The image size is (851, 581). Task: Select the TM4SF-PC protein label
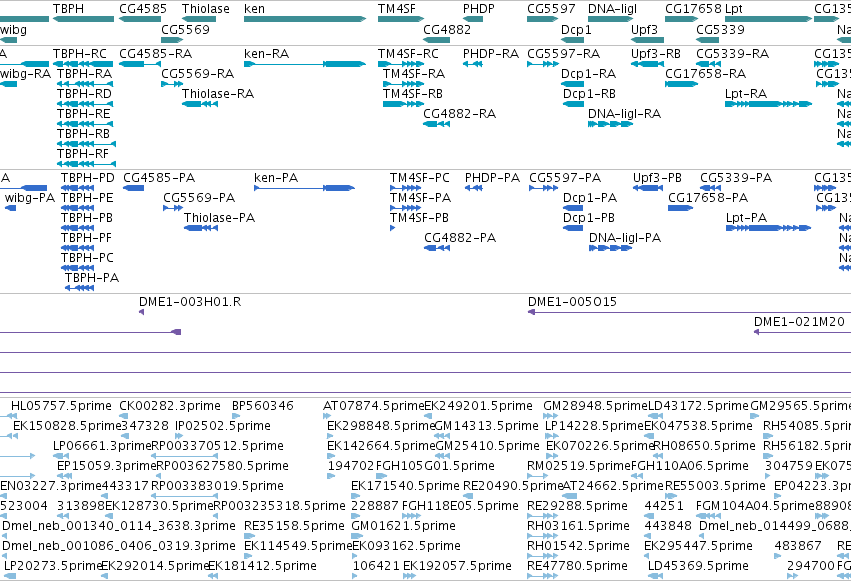(x=420, y=178)
